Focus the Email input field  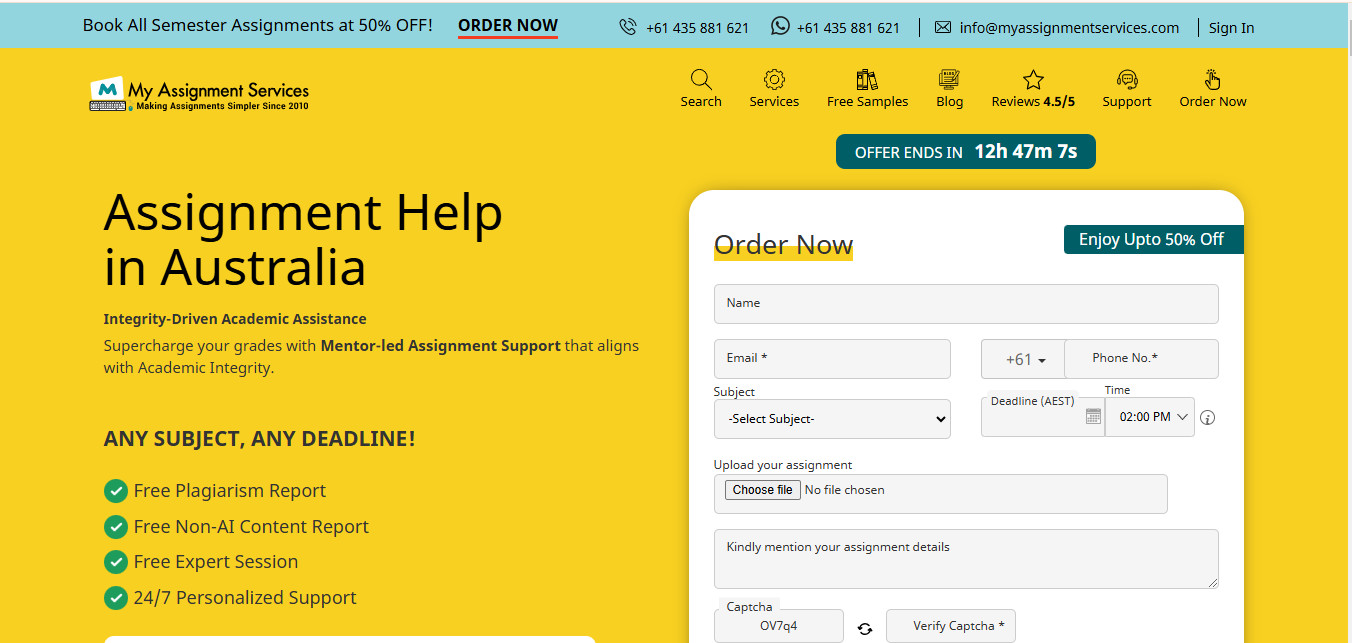[832, 359]
